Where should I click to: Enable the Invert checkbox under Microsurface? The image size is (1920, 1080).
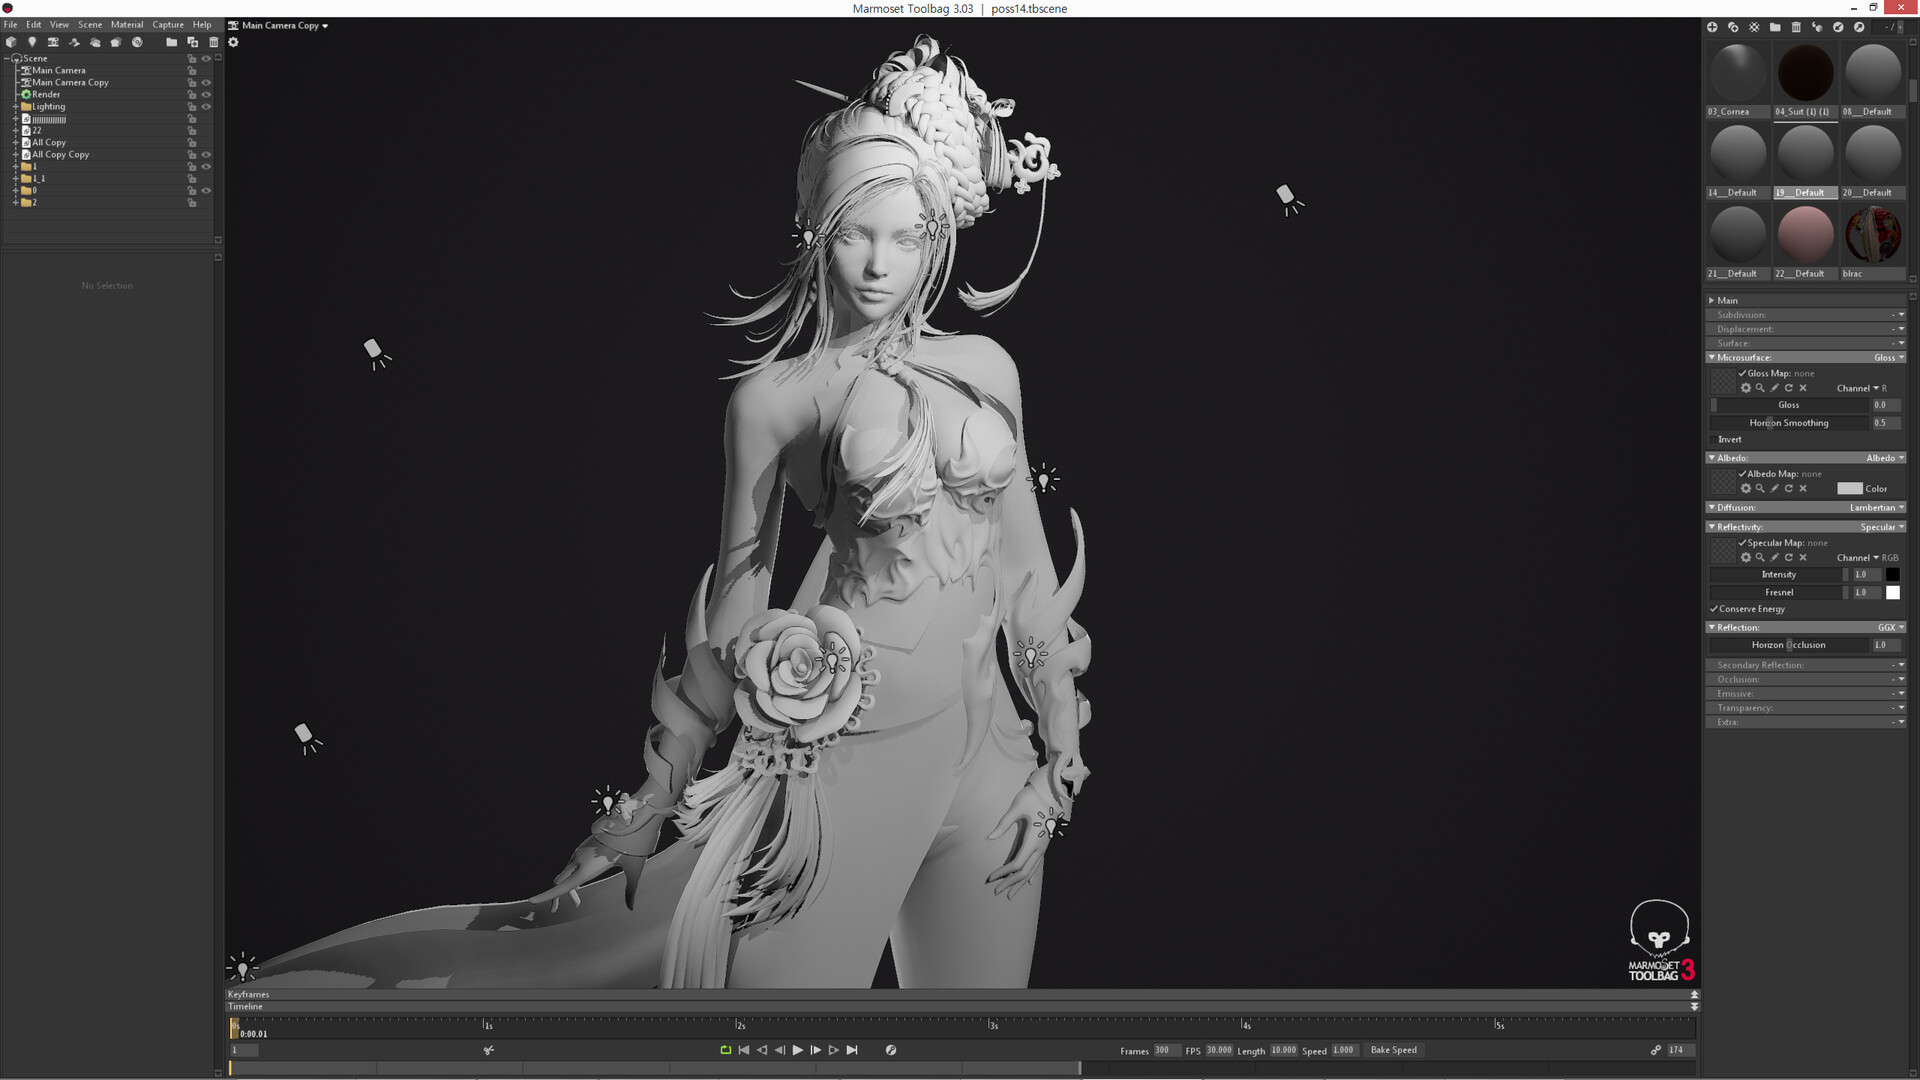click(x=1714, y=440)
